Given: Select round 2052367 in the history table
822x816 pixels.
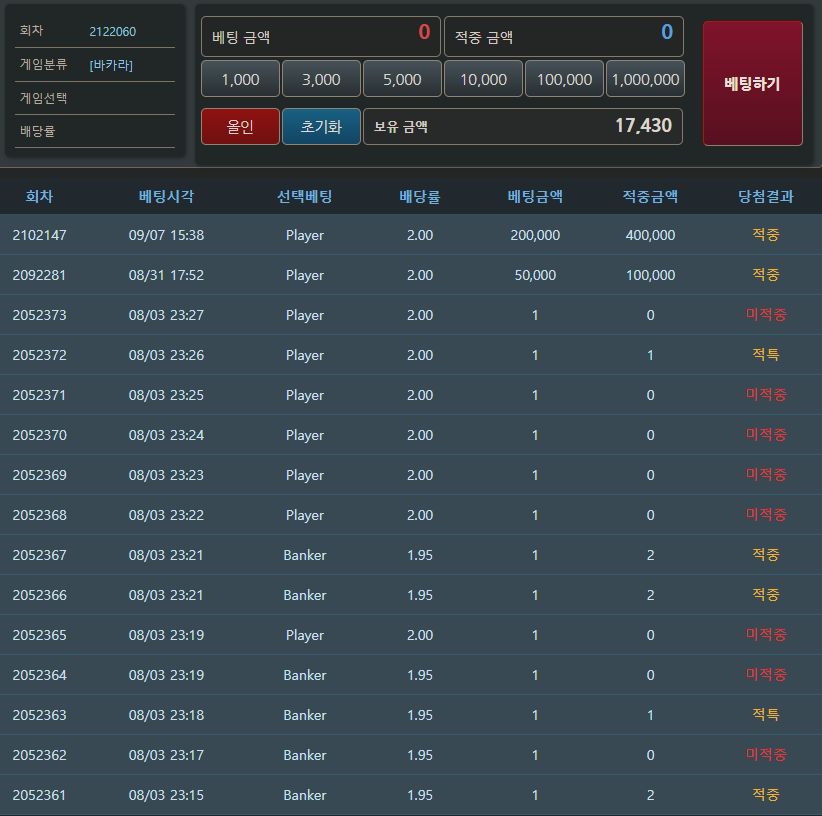Looking at the screenshot, I should 39,555.
